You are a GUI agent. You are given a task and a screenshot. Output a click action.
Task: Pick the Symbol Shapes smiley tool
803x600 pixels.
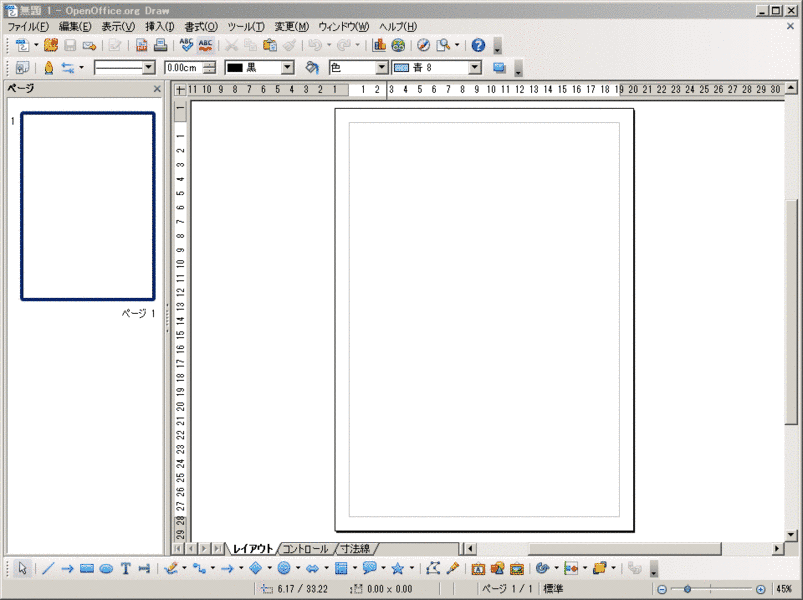click(284, 568)
